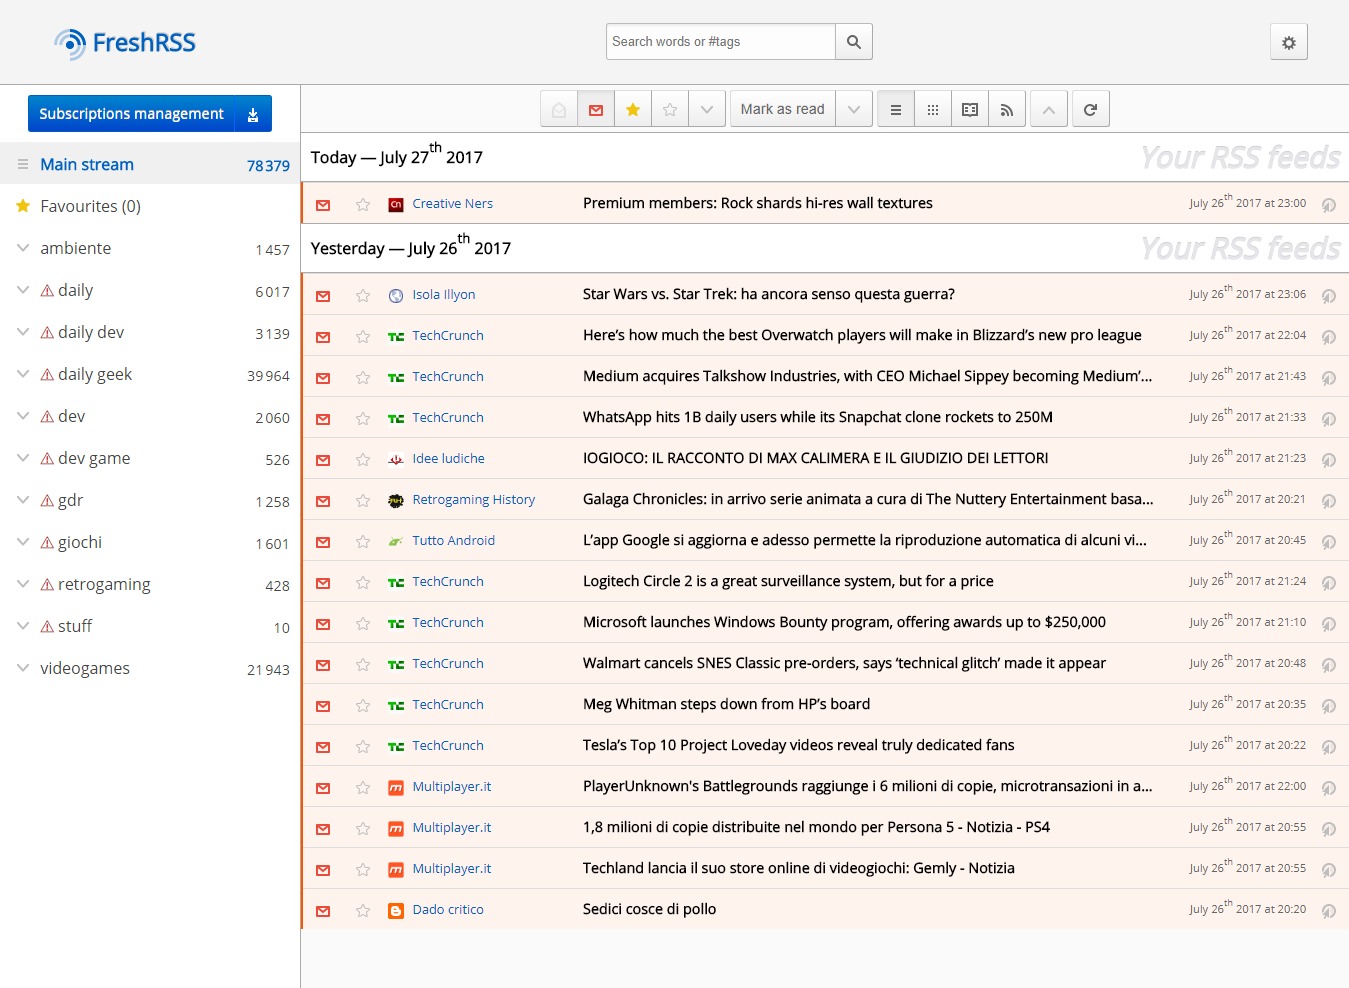Open the giochi category
1349x988 pixels.
pyautogui.click(x=80, y=543)
